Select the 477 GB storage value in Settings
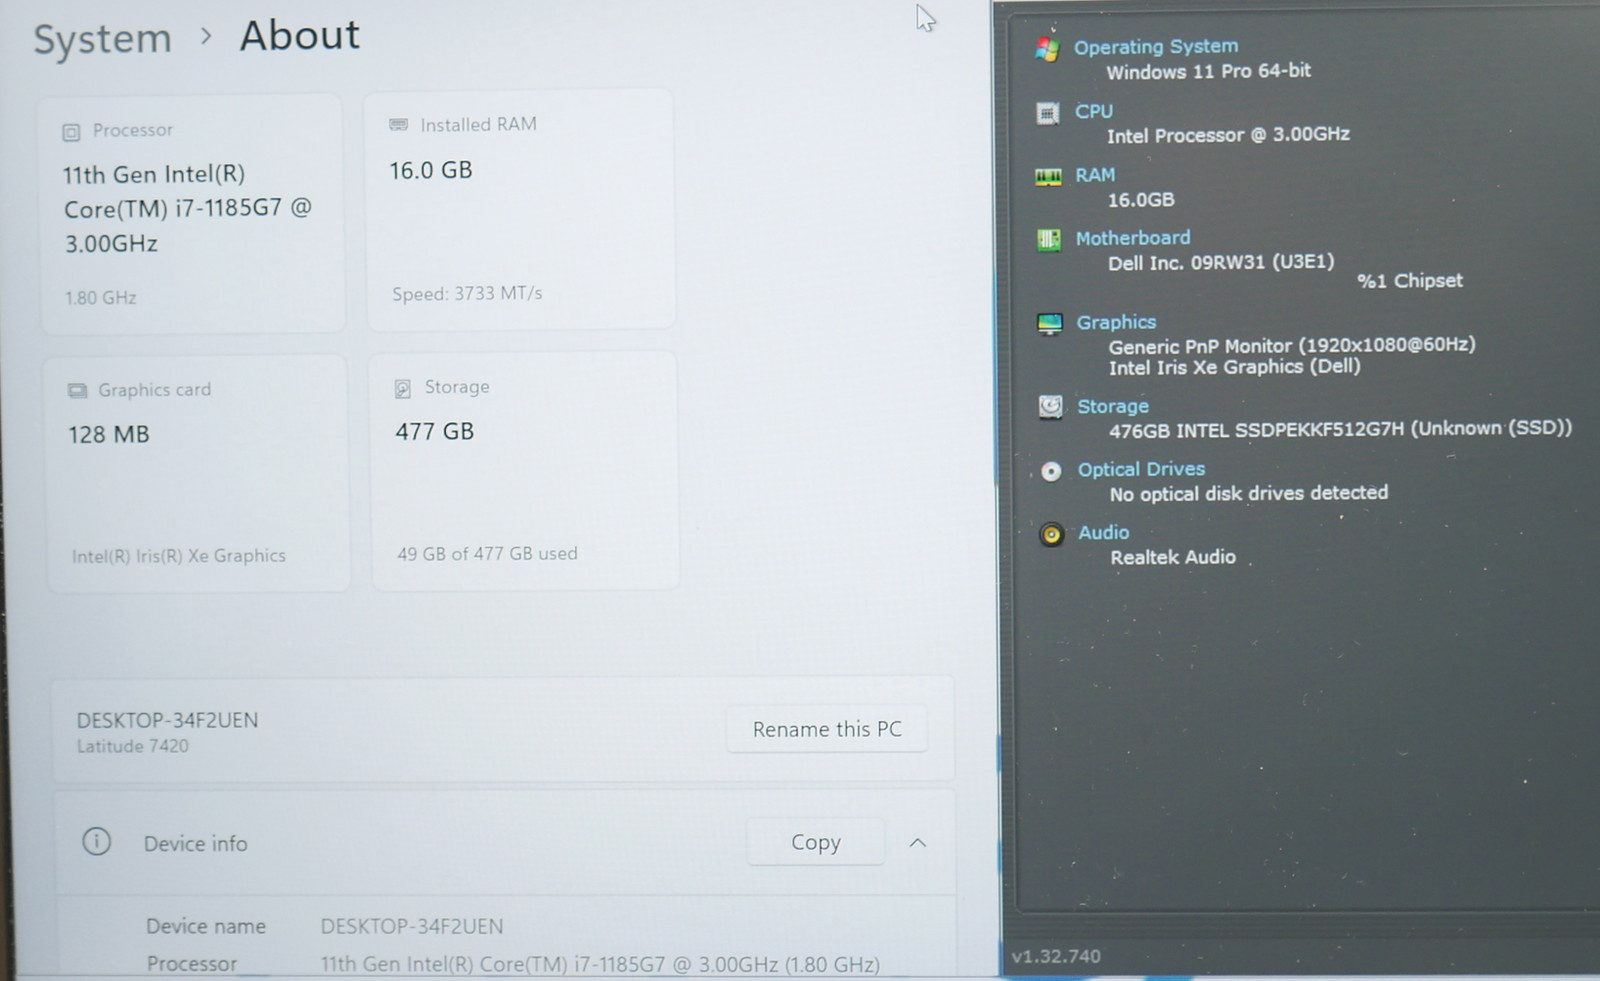The image size is (1600, 981). tap(435, 432)
